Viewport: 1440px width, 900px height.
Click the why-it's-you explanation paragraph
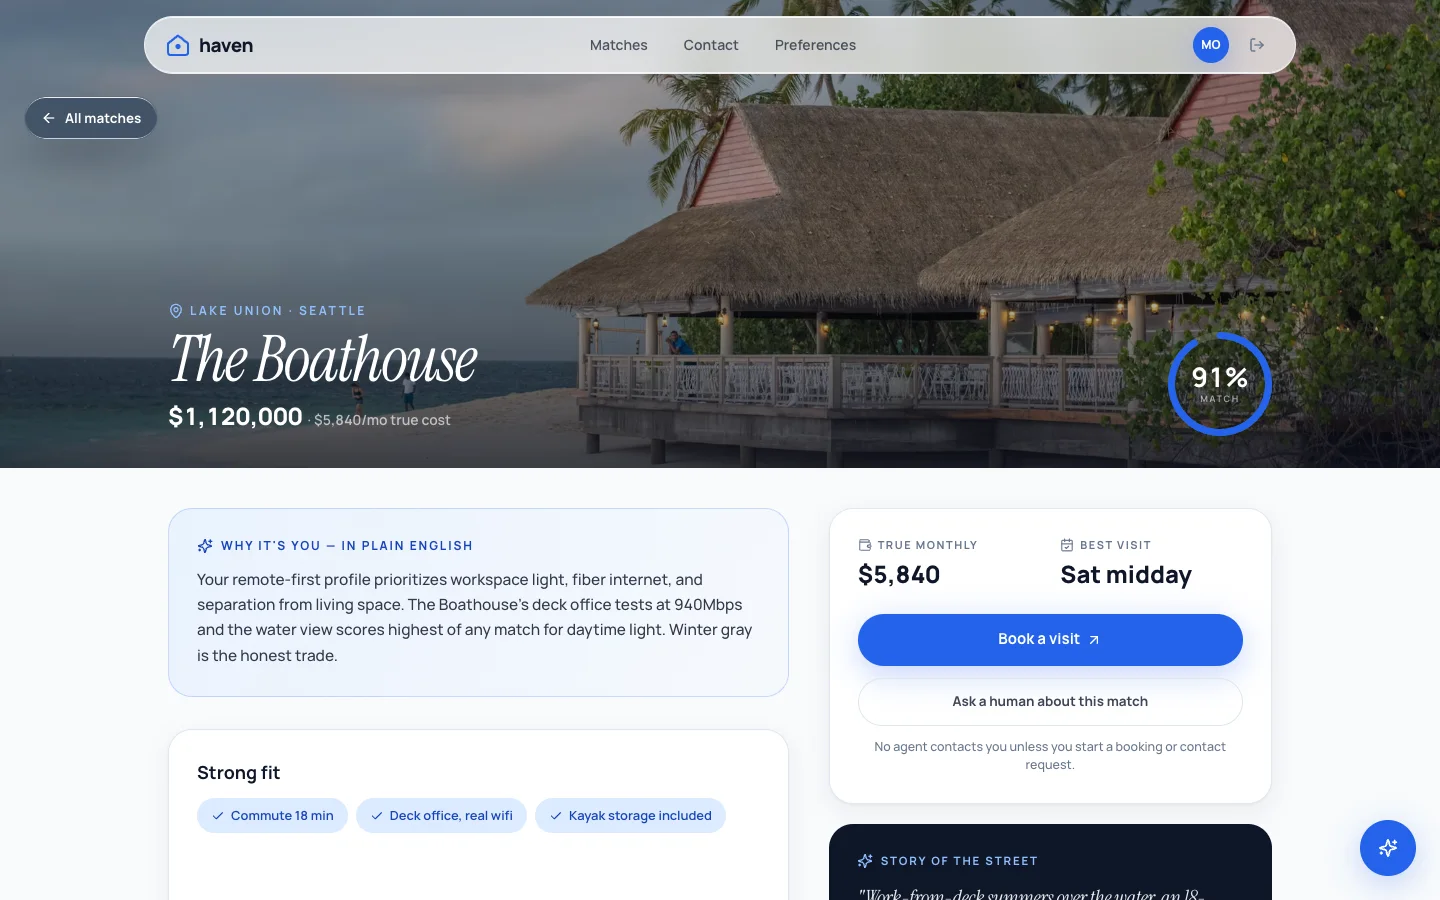475,618
